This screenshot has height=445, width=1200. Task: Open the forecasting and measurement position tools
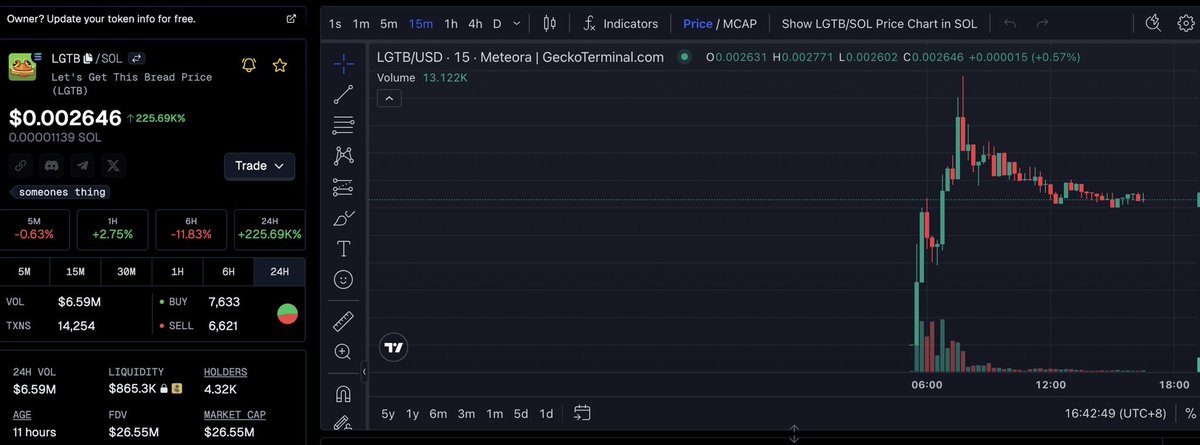tap(343, 186)
